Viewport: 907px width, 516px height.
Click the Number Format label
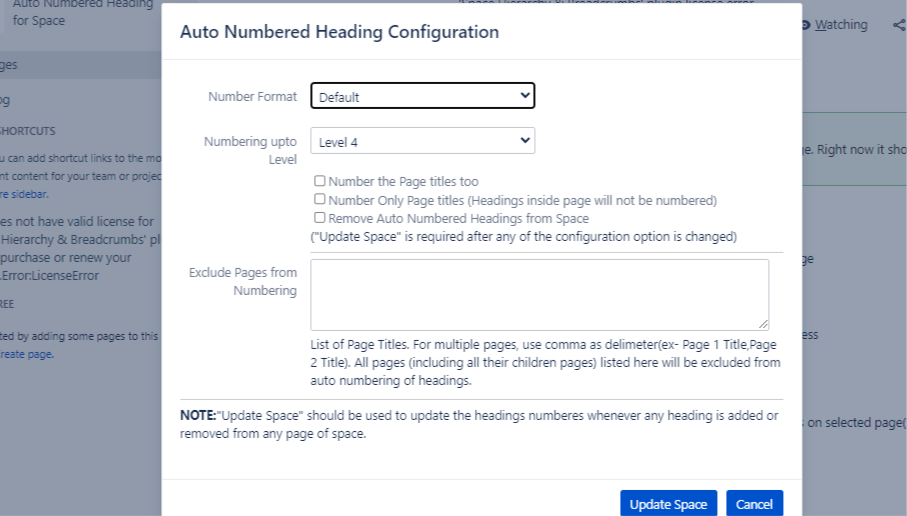click(252, 97)
